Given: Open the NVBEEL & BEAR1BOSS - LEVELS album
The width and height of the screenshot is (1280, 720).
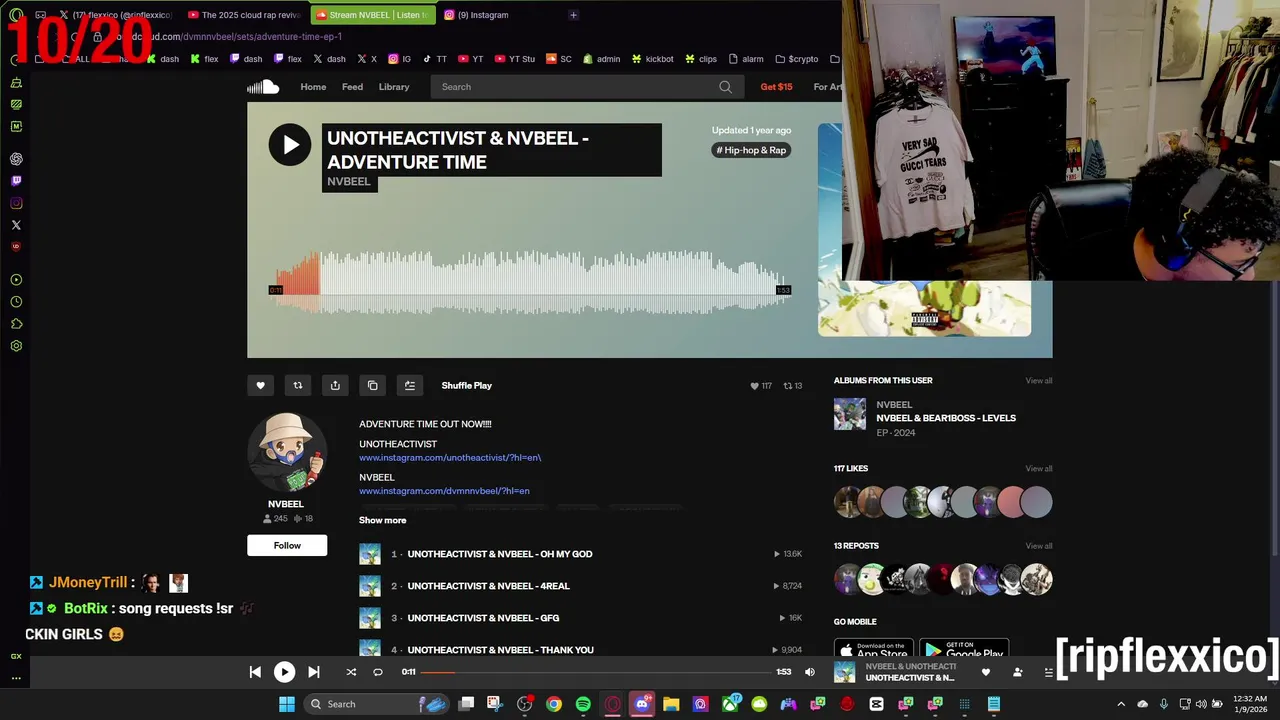Looking at the screenshot, I should [x=946, y=418].
